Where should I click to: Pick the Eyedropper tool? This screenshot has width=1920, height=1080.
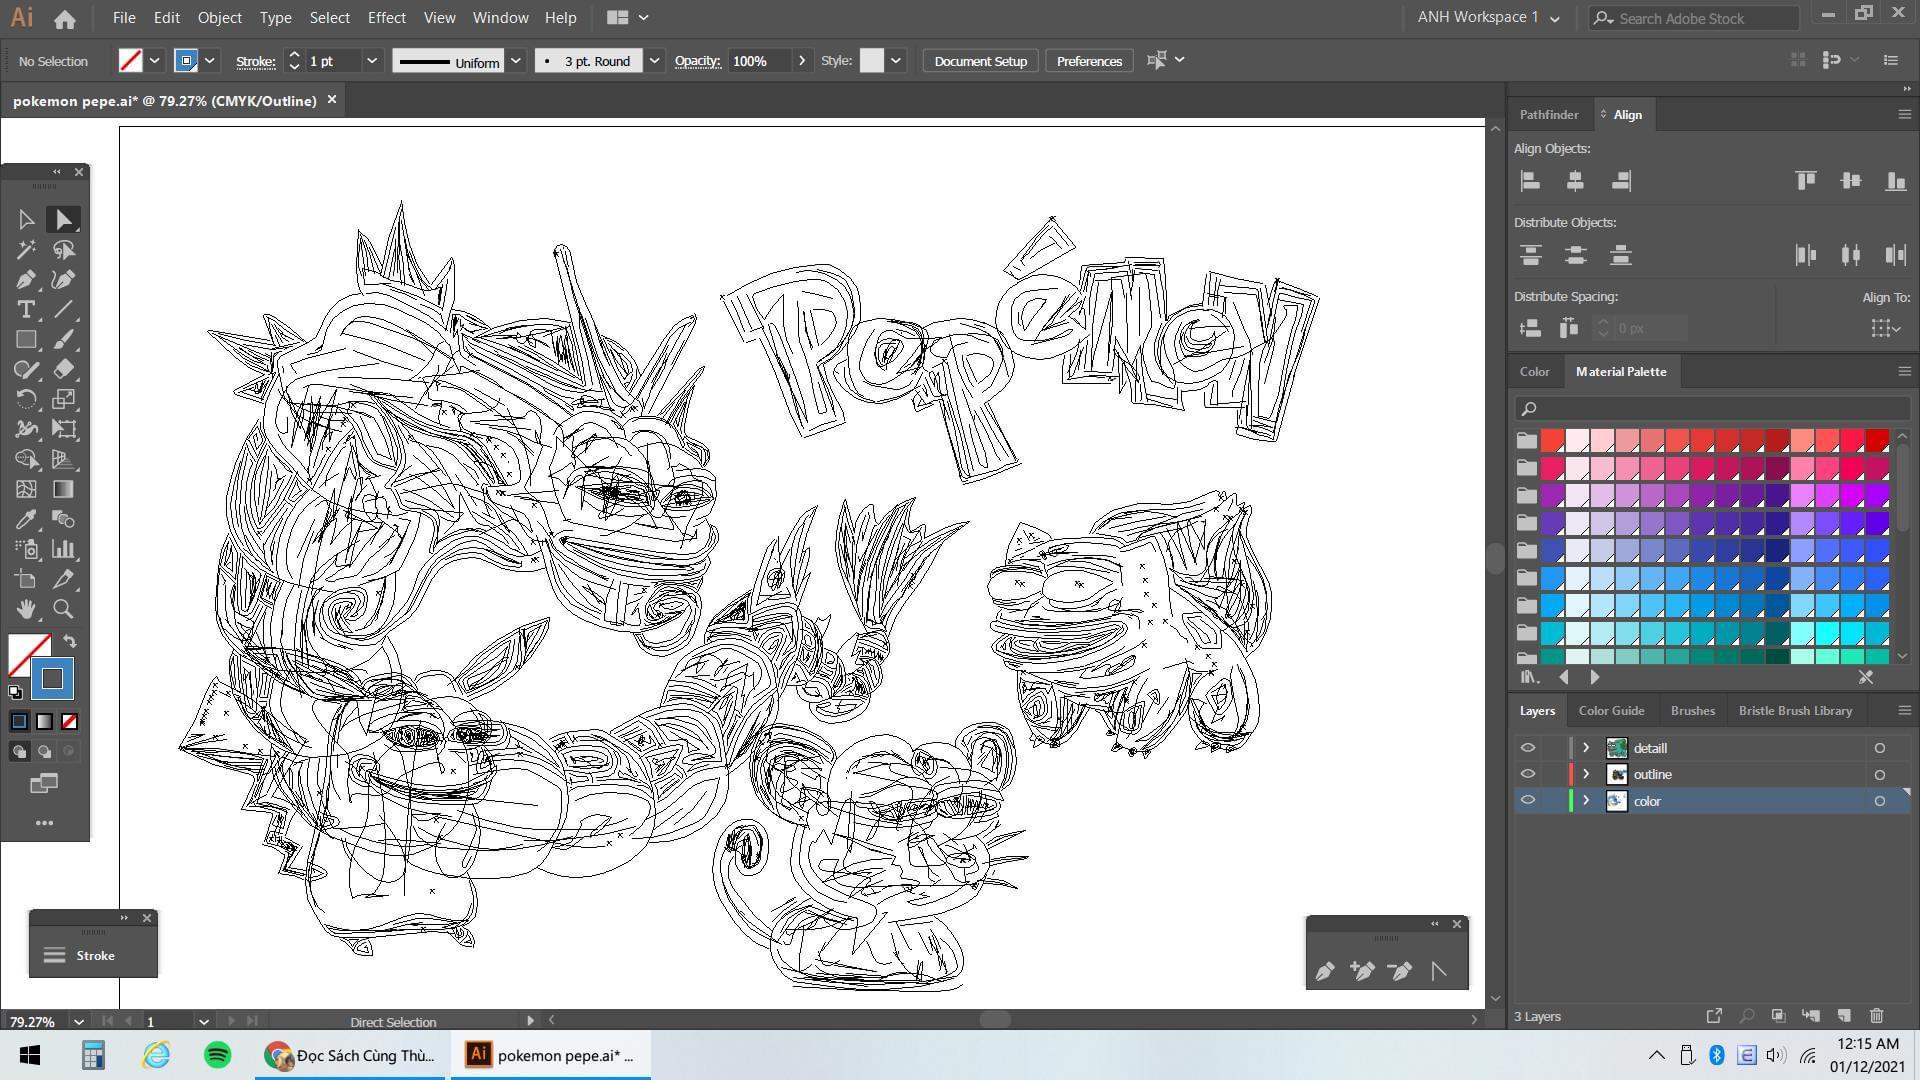[26, 520]
